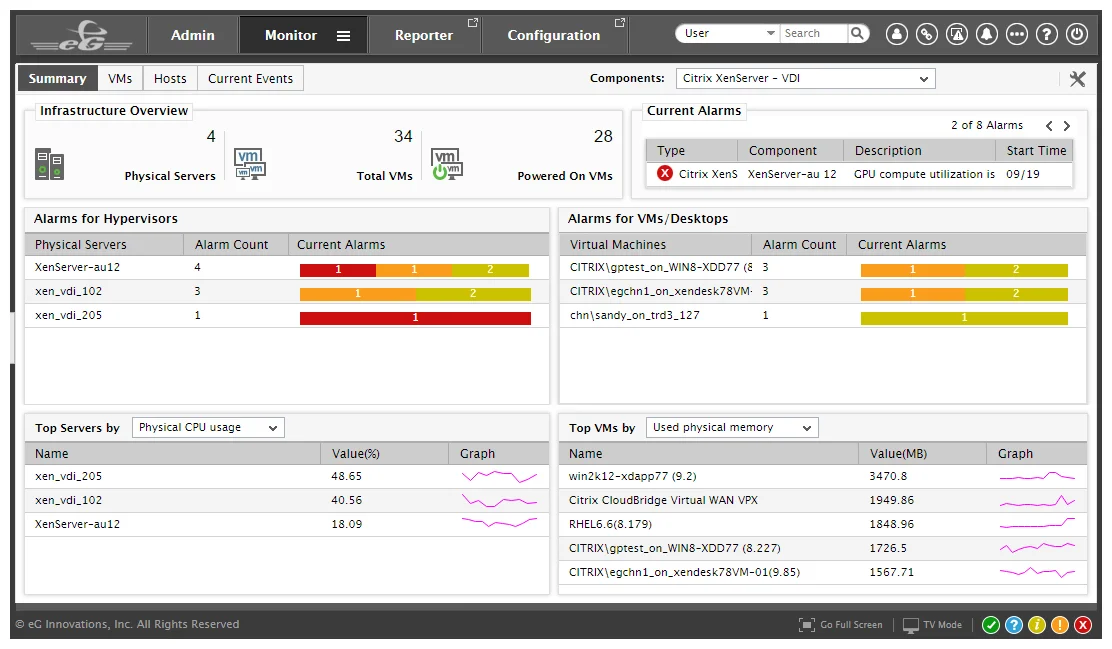Image resolution: width=1112 pixels, height=649 pixels.
Task: Open the Top VMs by Used physical memory dropdown
Action: point(732,428)
